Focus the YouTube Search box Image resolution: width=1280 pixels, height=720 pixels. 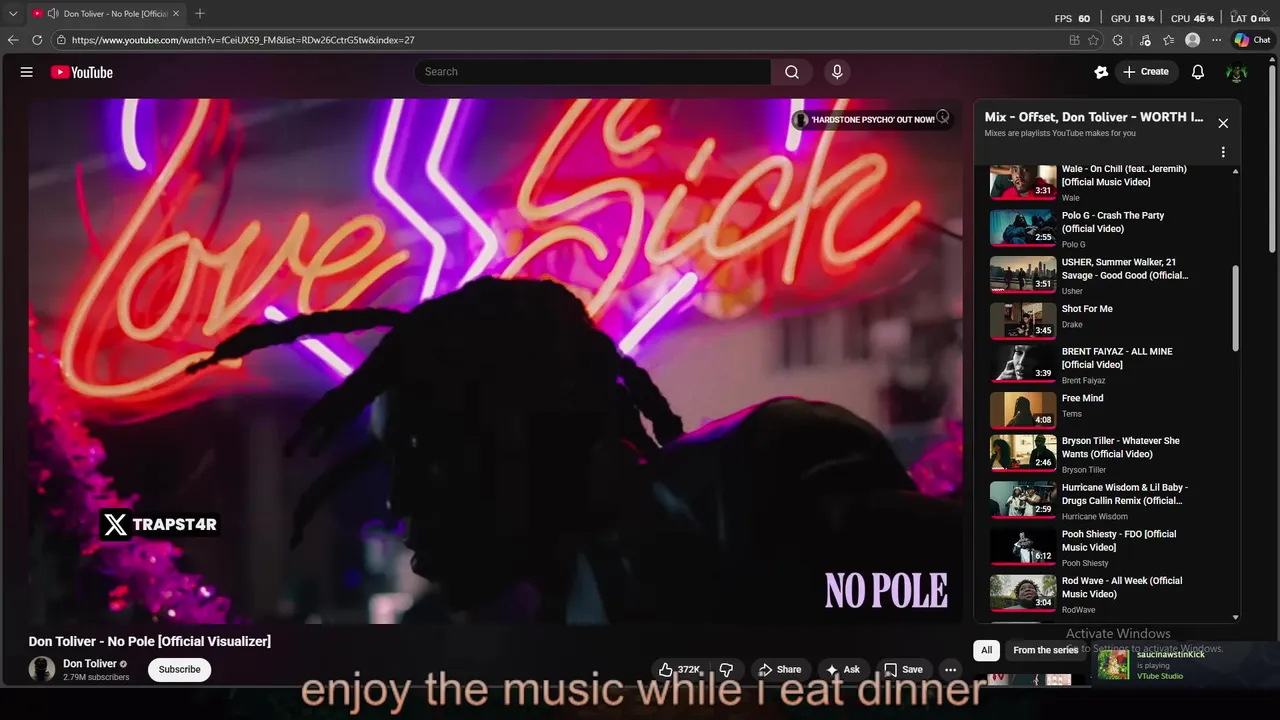point(593,72)
